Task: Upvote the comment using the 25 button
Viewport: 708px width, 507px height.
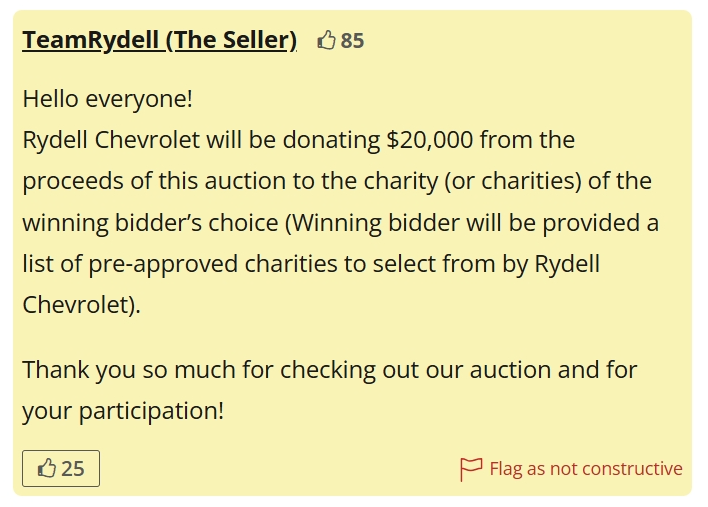Action: 61,468
